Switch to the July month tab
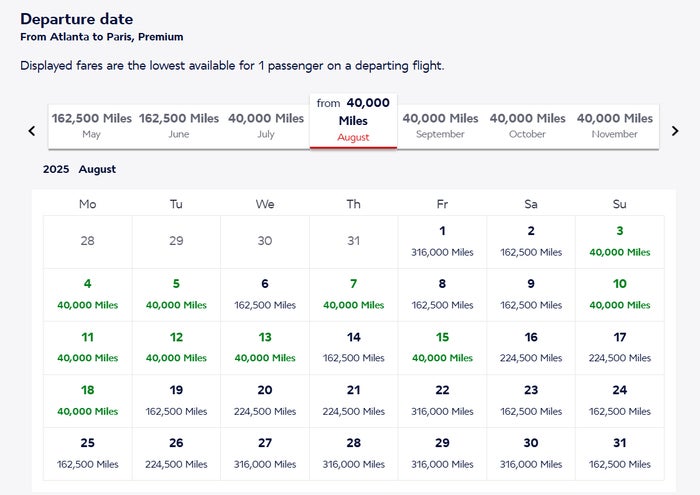 click(266, 126)
